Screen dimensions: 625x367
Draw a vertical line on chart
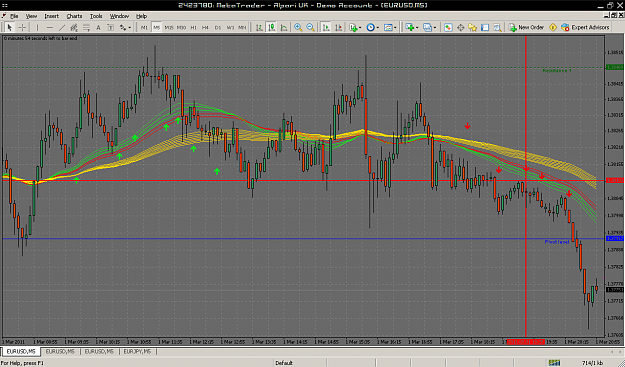pos(37,27)
